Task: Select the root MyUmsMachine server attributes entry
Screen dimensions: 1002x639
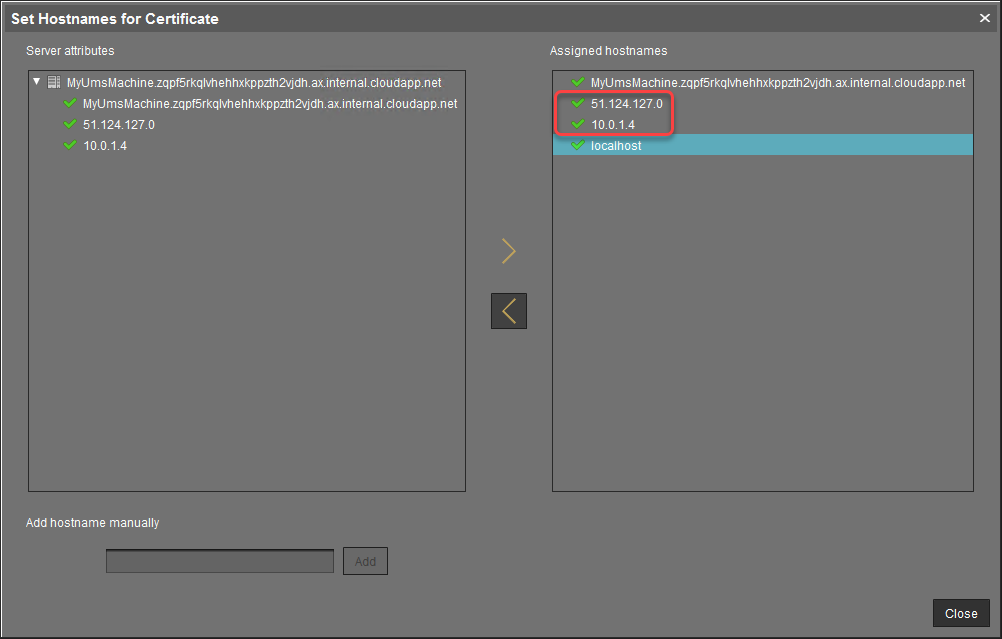Action: pos(253,83)
